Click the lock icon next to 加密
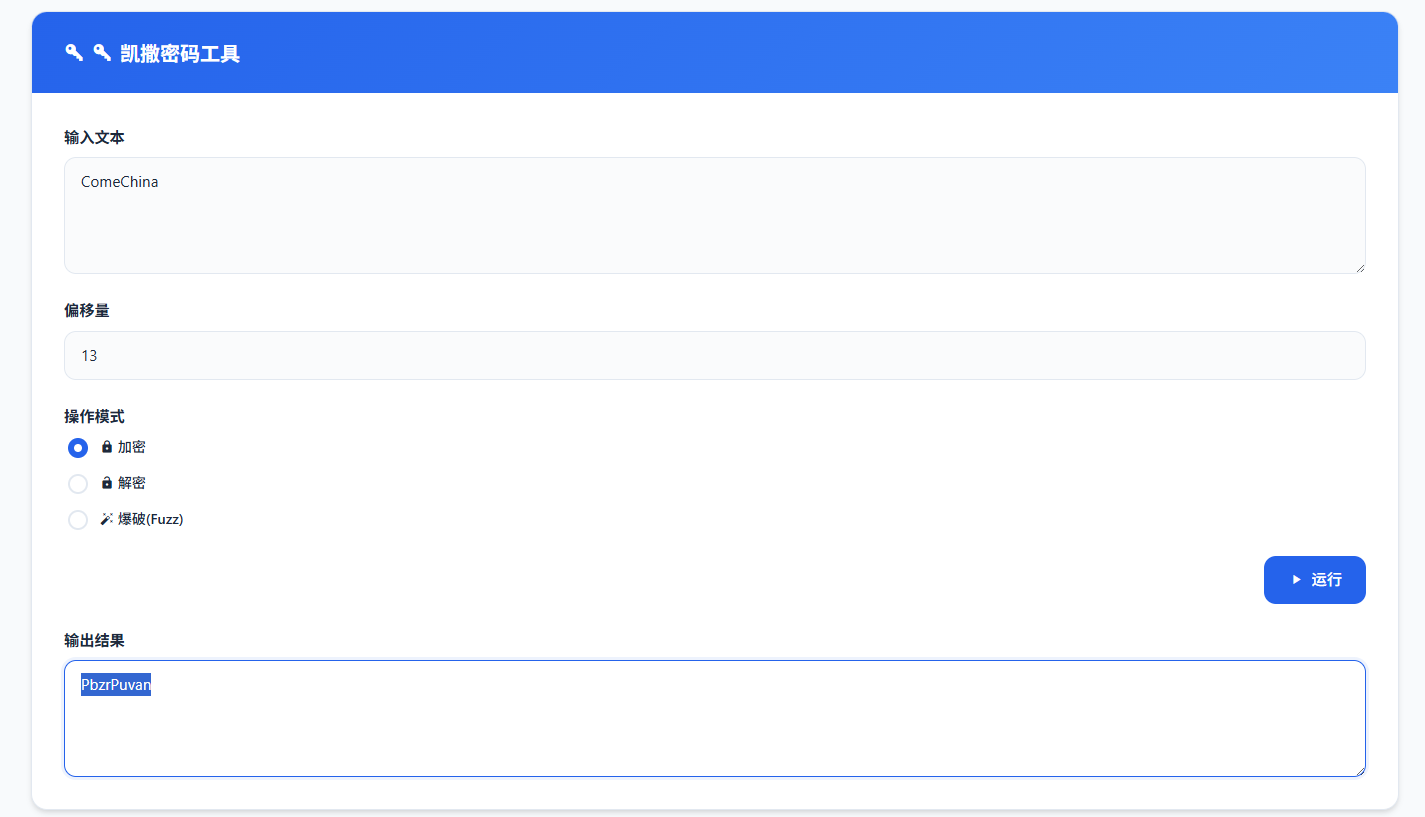Image resolution: width=1425 pixels, height=817 pixels. (x=107, y=447)
